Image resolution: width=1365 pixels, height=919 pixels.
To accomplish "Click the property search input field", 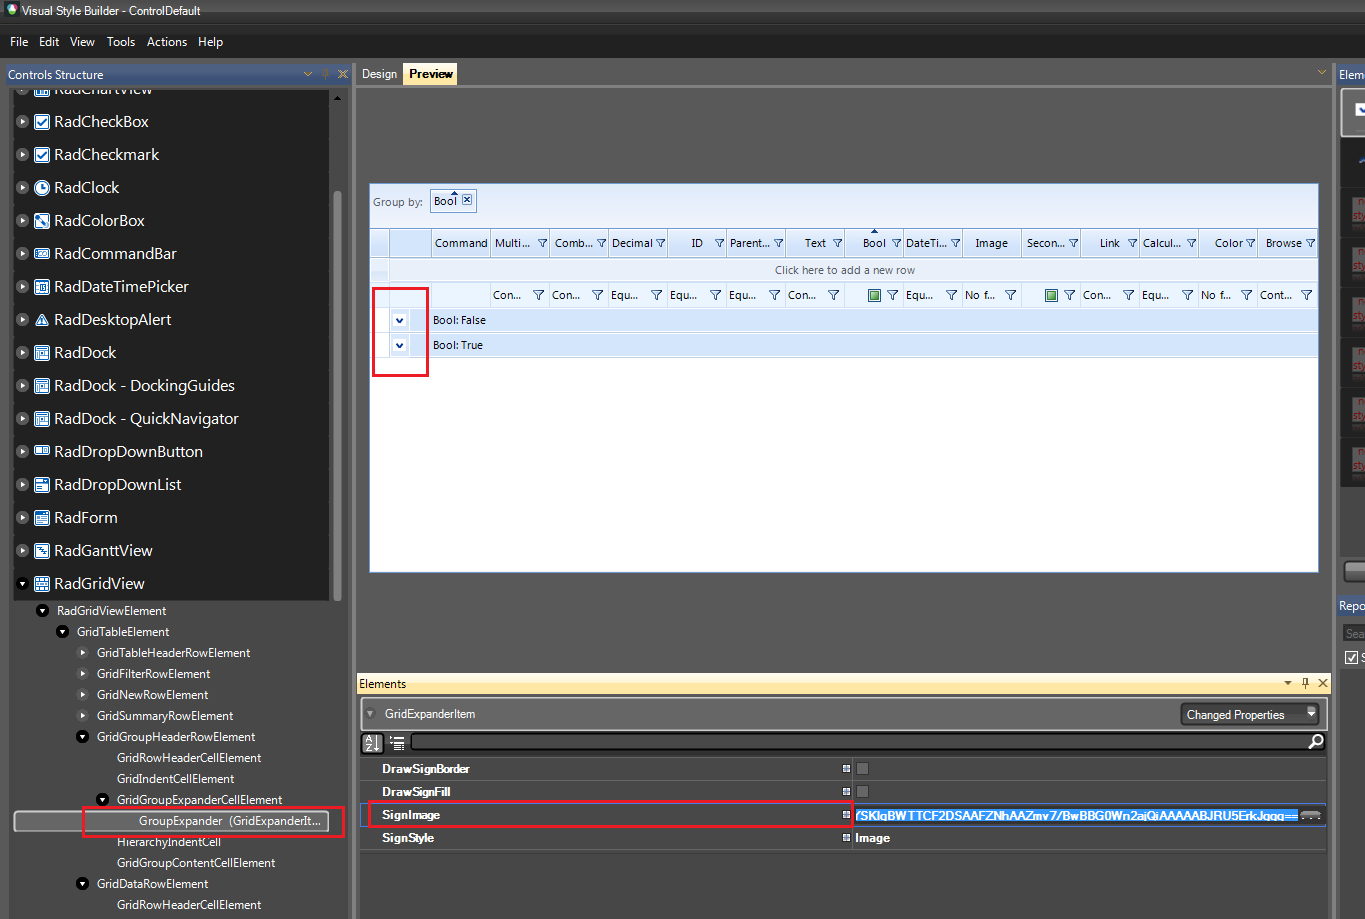I will click(x=858, y=741).
